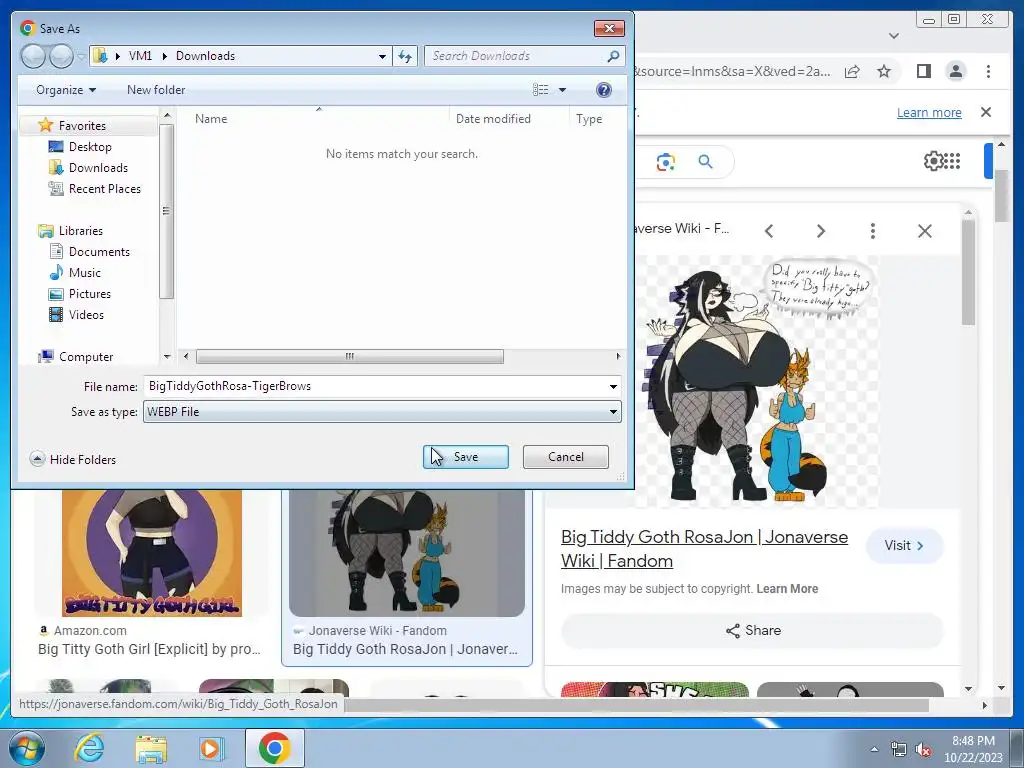1024x768 pixels.
Task: Show the previous image in preview panel
Action: pyautogui.click(x=769, y=231)
